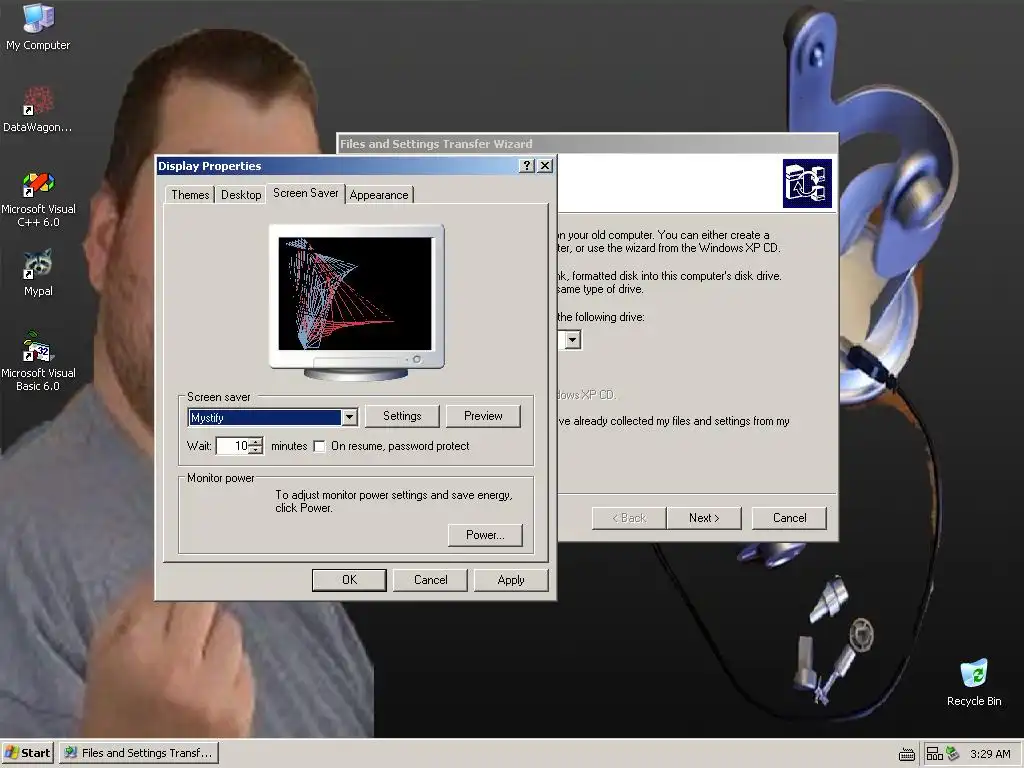Screen dimensions: 1024x768
Task: Switch to the Themes tab
Action: (190, 195)
